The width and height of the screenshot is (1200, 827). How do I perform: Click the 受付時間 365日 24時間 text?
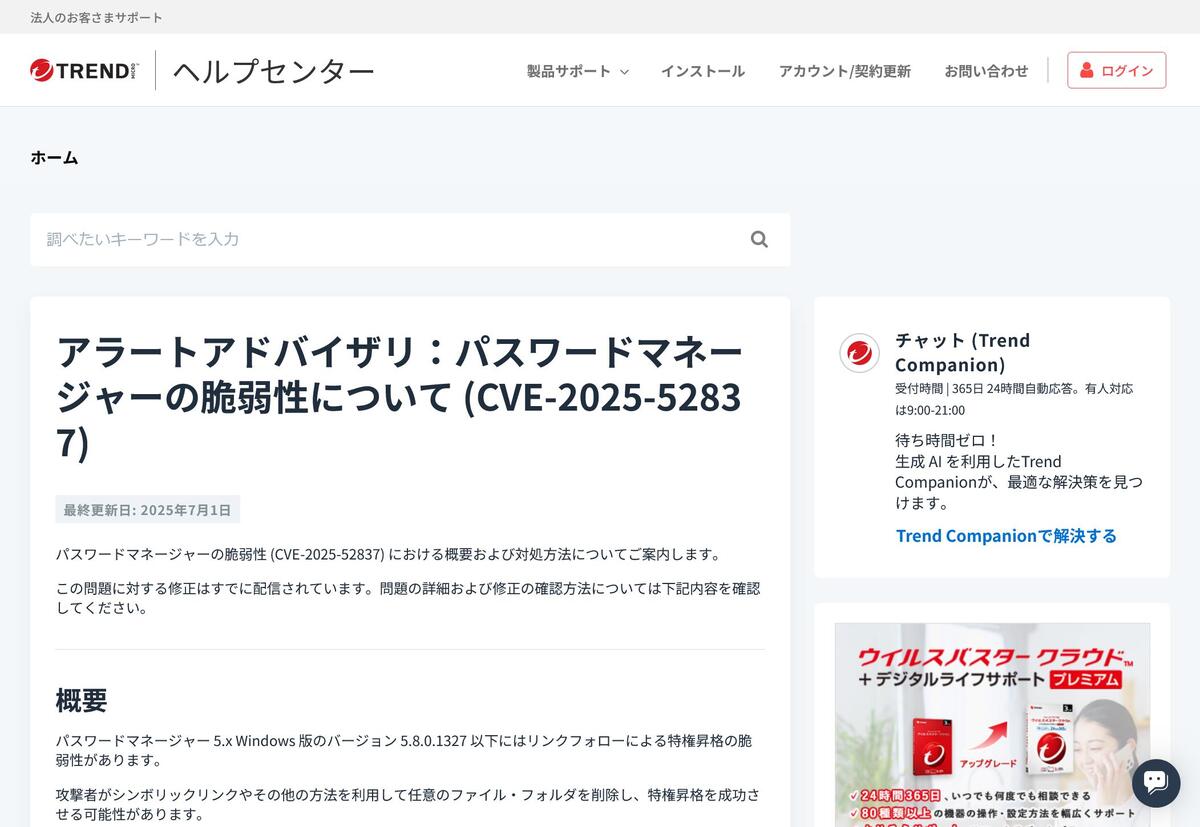coord(1014,399)
